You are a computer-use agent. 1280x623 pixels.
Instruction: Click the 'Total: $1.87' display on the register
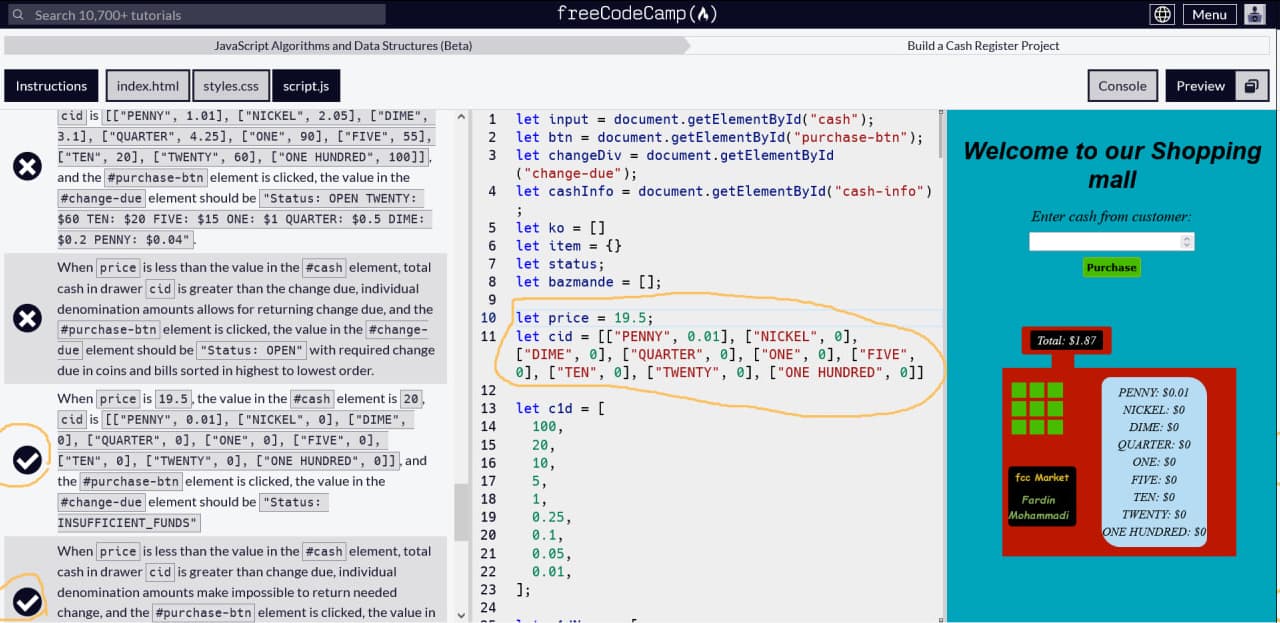click(x=1066, y=340)
